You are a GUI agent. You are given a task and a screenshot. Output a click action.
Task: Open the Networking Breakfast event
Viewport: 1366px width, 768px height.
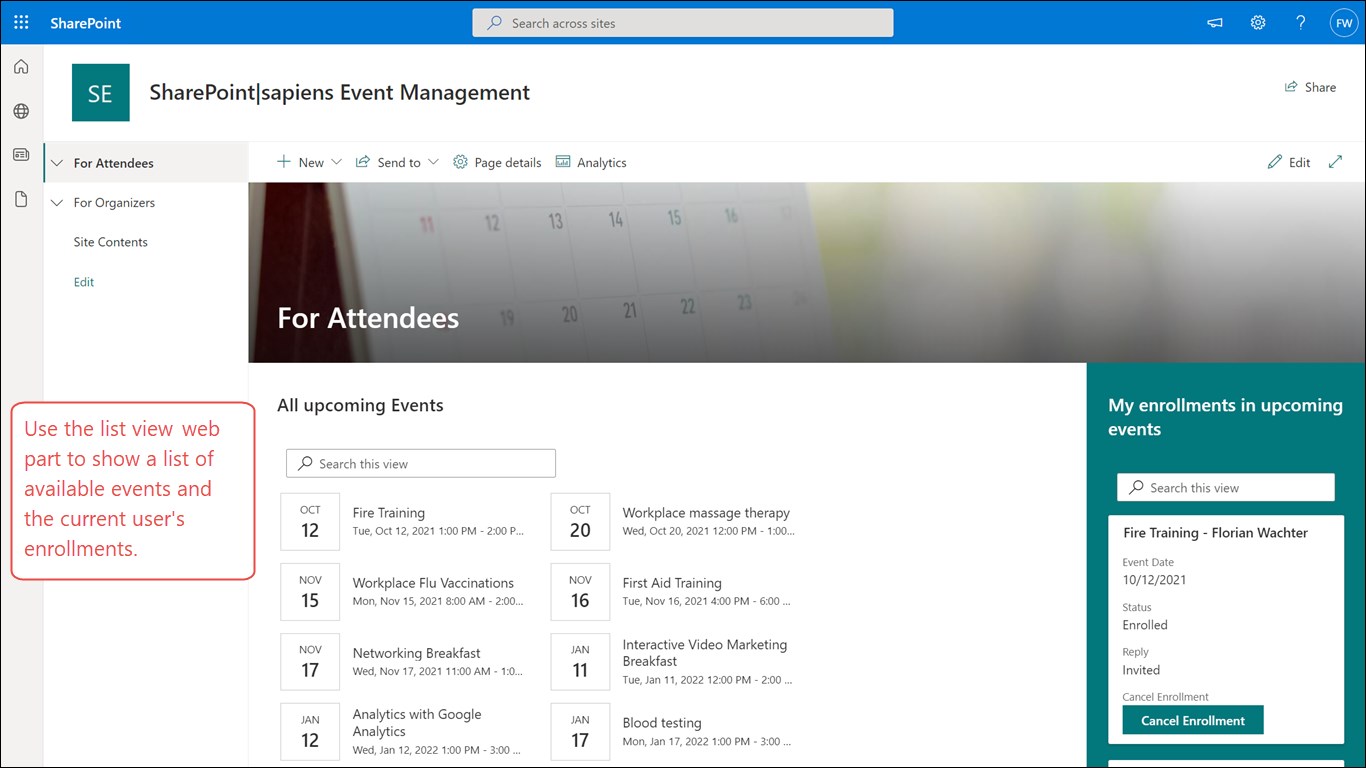tap(416, 653)
